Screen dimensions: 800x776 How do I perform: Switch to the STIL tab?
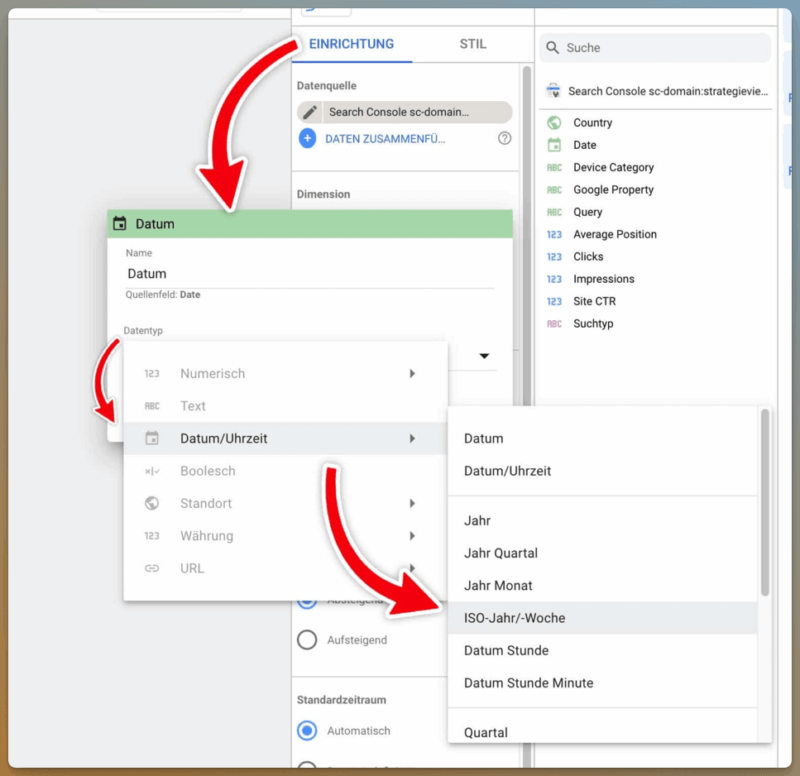(x=473, y=44)
